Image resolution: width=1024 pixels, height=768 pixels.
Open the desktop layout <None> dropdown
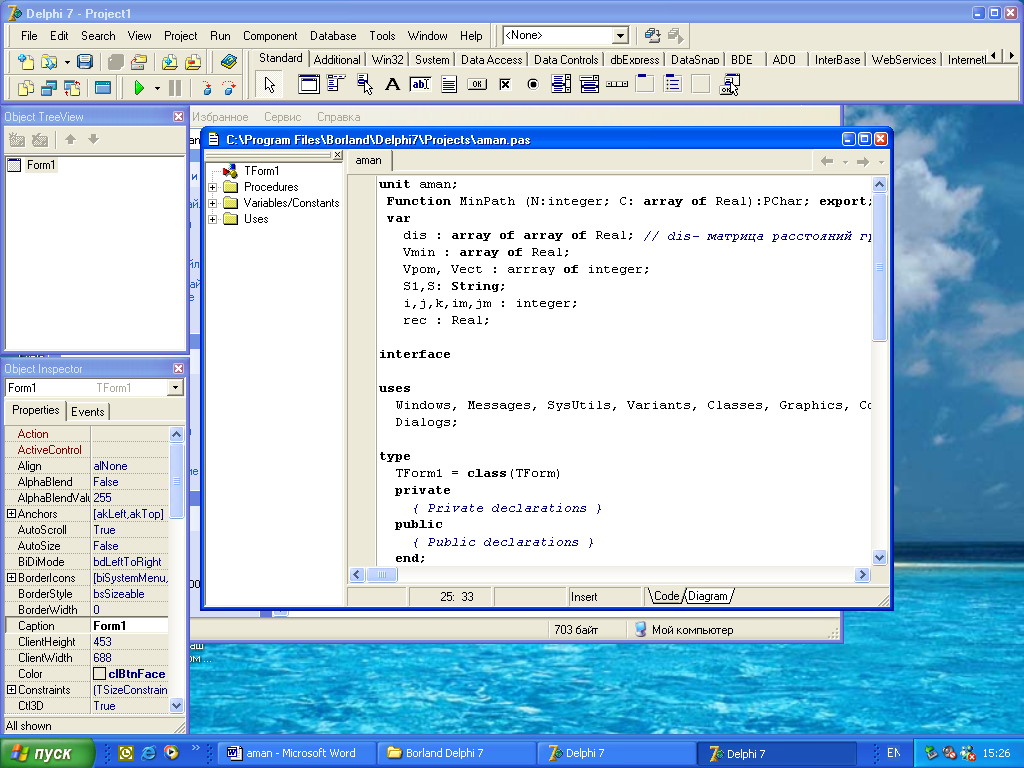[620, 36]
